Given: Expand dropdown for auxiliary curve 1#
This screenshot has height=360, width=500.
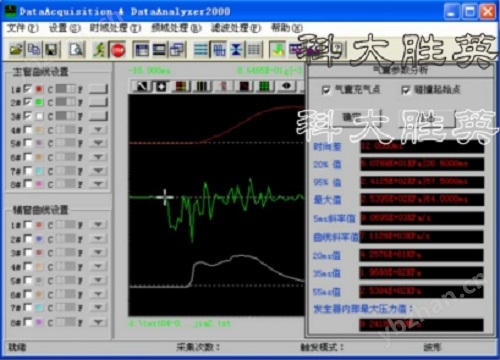Looking at the screenshot, I should pos(98,225).
